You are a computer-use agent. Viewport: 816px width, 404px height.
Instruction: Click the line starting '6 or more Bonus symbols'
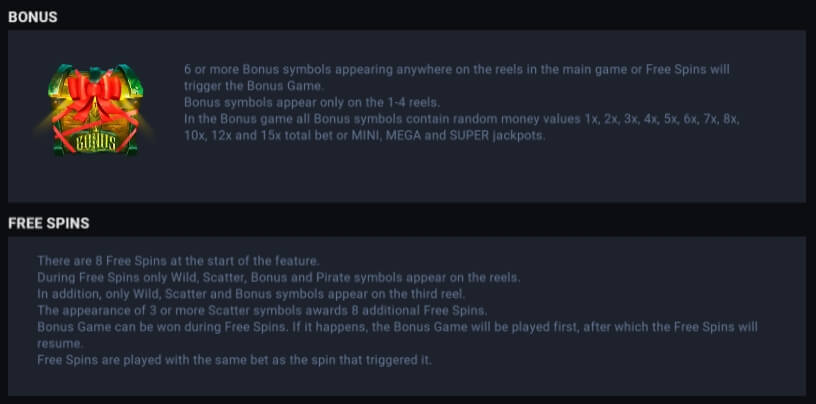[x=456, y=69]
